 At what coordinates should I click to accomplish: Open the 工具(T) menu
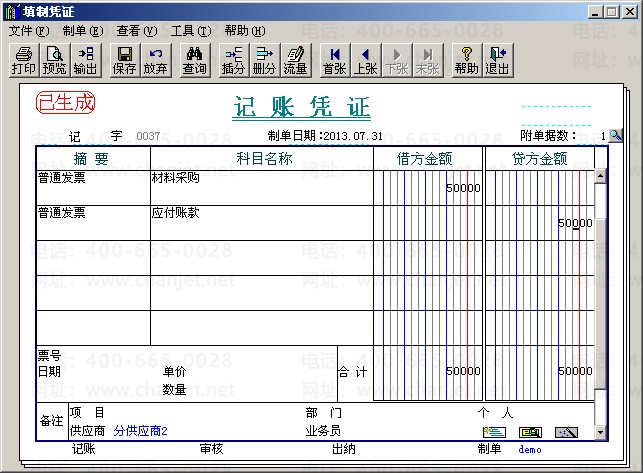tap(191, 31)
